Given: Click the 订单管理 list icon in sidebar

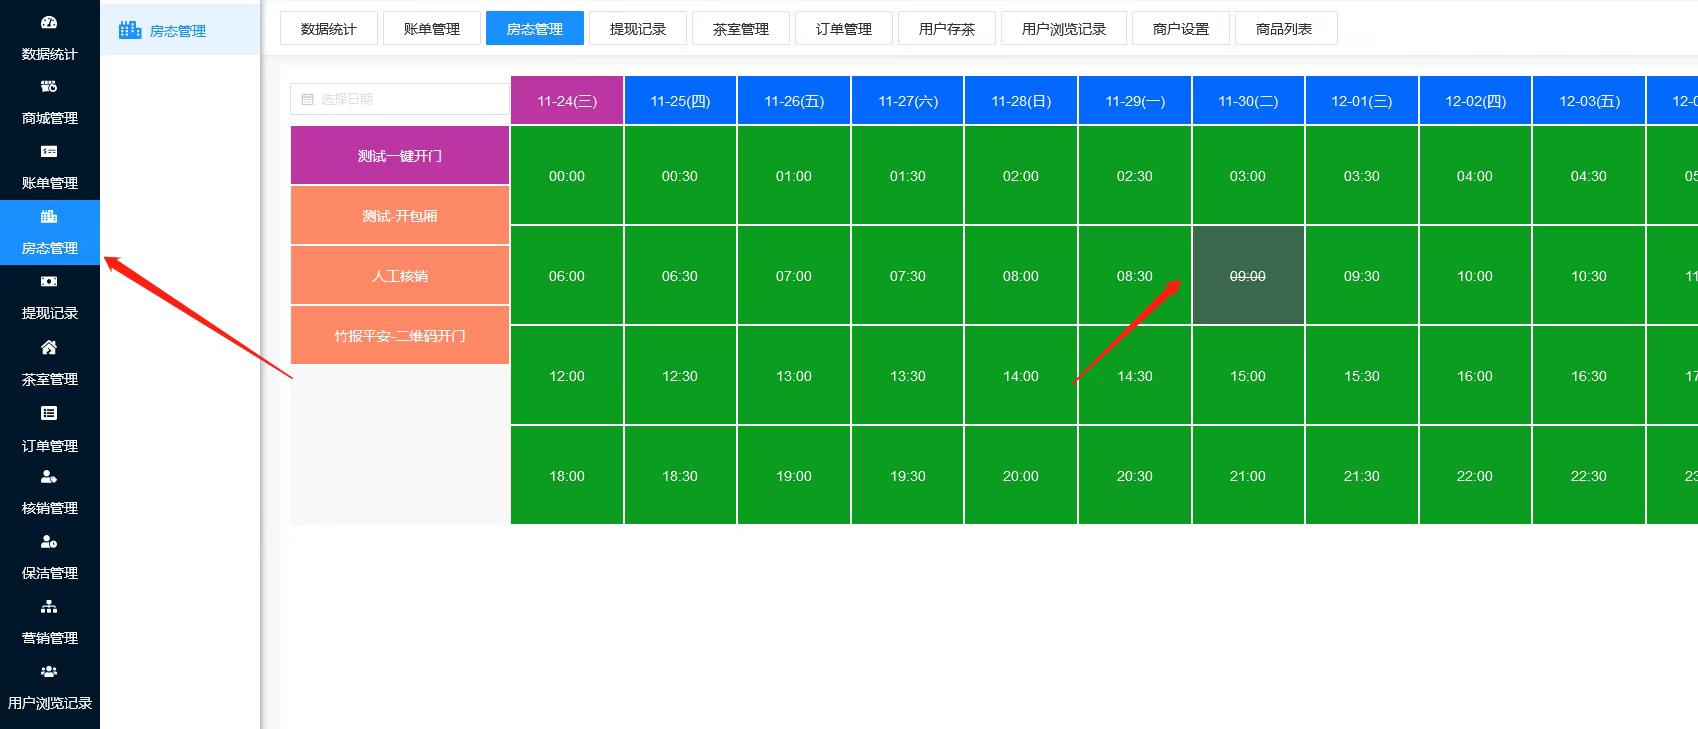Looking at the screenshot, I should pyautogui.click(x=49, y=413).
